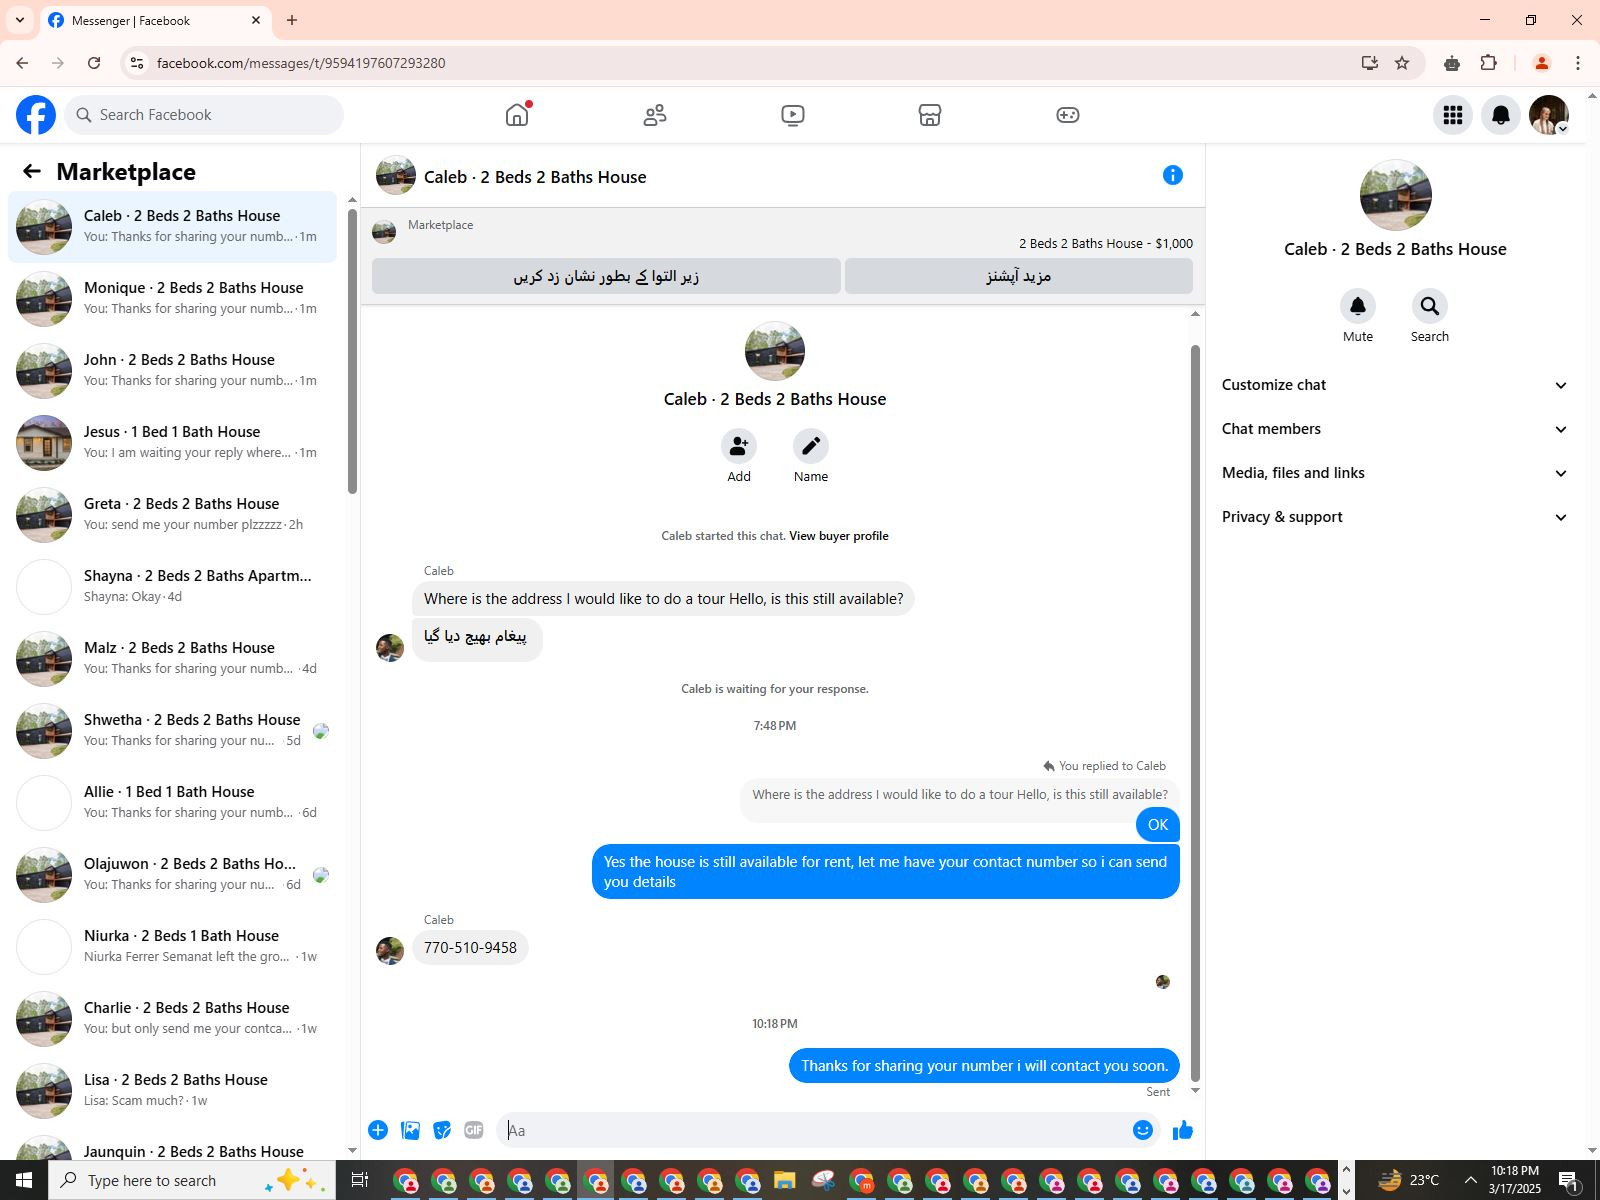The height and width of the screenshot is (1200, 1600).
Task: Open the Olajuwon conversation
Action: [172, 875]
